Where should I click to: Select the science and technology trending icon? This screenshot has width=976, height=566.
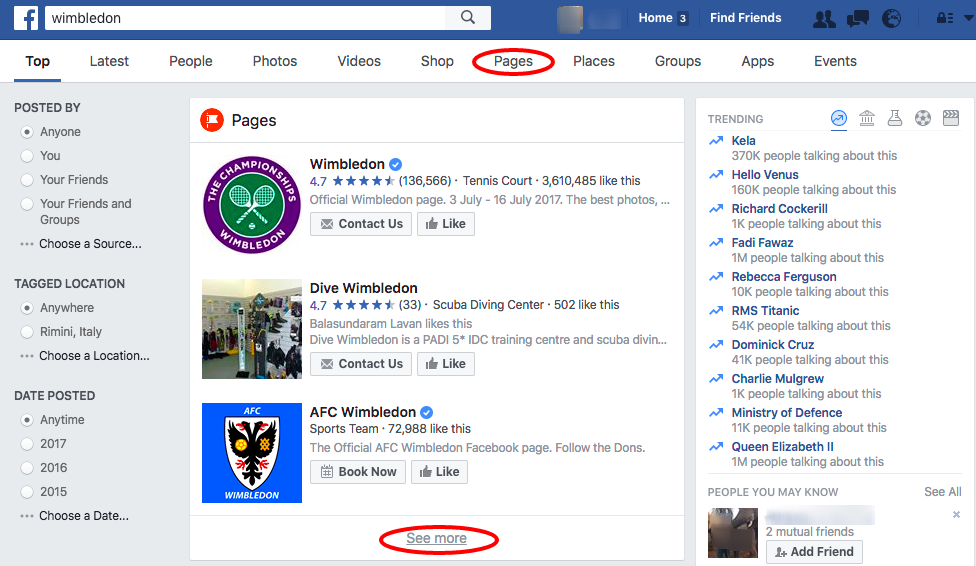coord(895,118)
